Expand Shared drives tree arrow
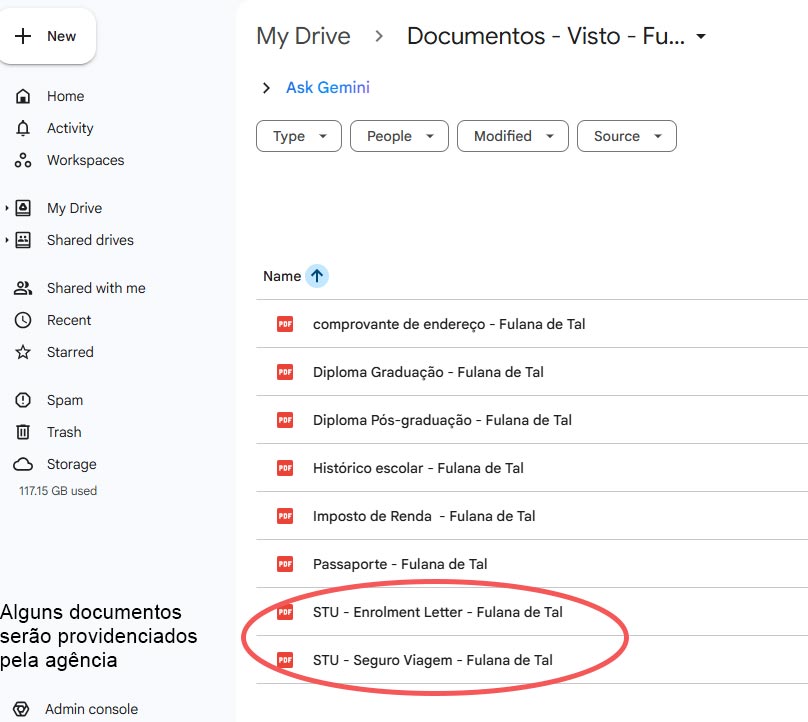The height and width of the screenshot is (722, 808). pos(7,240)
